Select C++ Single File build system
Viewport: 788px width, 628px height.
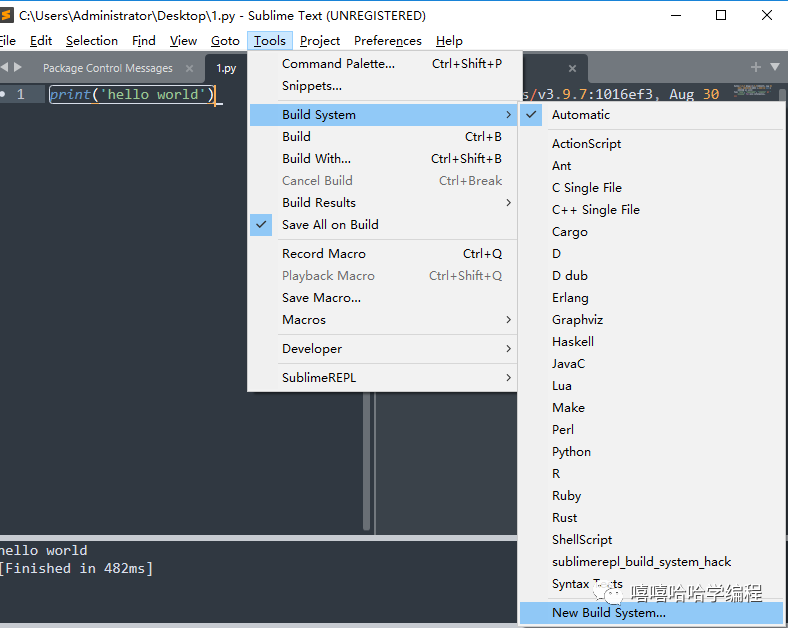tap(651, 210)
